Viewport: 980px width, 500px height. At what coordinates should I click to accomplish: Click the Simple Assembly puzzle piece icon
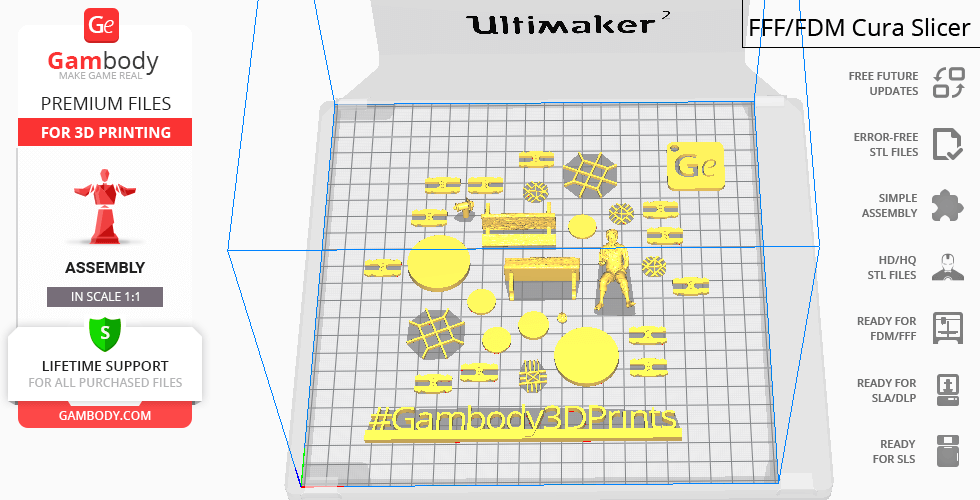point(947,206)
